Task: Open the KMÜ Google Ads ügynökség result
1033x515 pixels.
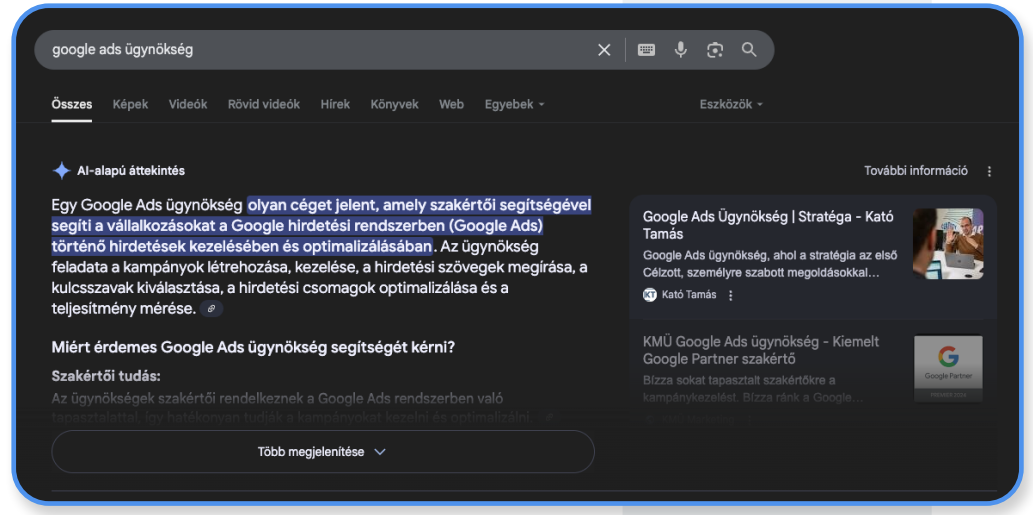Action: pos(761,350)
